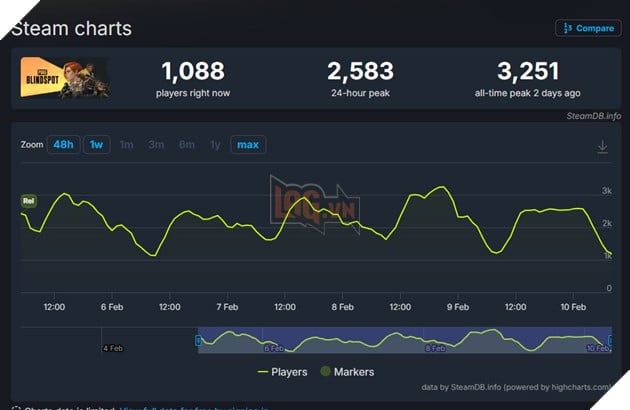
Task: Select the 6m zoom range
Action: click(x=187, y=145)
